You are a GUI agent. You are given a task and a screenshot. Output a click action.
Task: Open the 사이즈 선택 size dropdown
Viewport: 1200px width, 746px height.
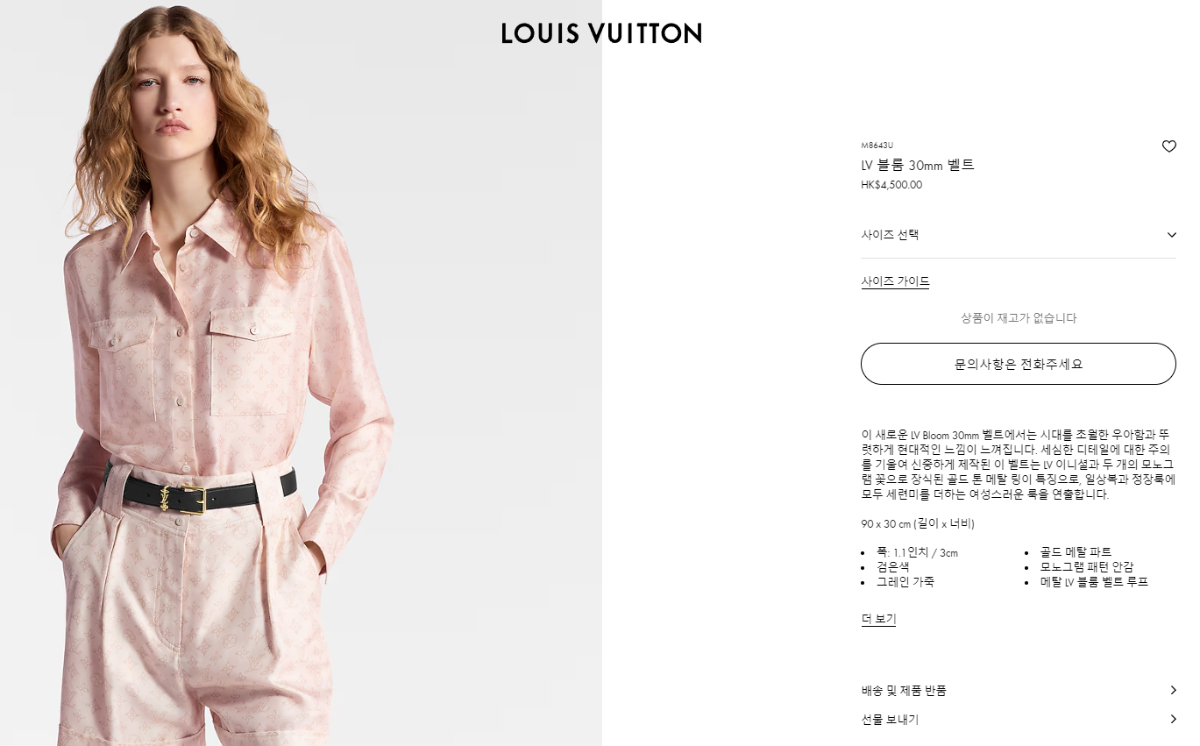[1018, 235]
